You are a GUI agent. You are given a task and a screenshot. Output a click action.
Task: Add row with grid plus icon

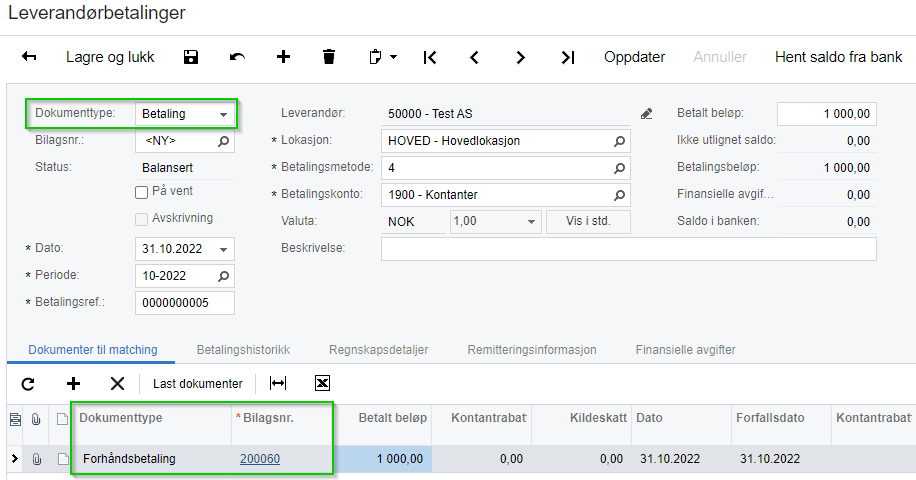(x=73, y=384)
